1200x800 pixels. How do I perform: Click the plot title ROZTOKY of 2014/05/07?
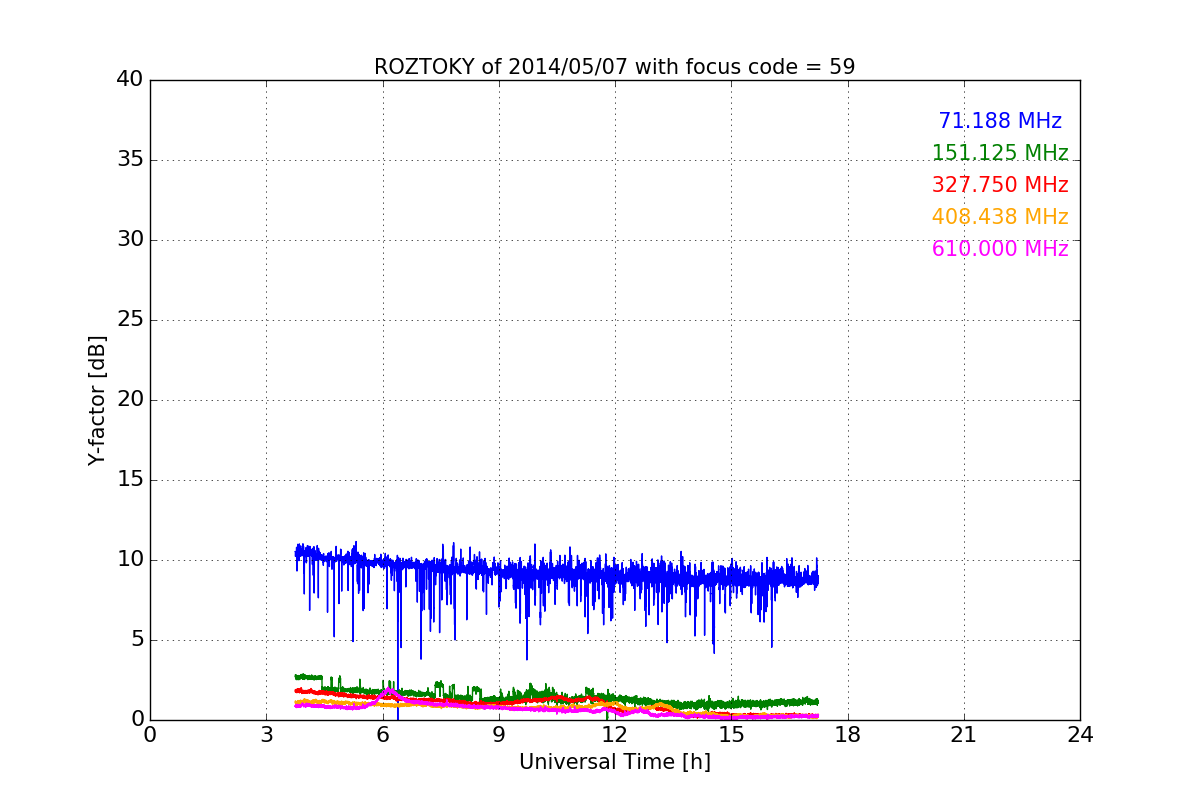pyautogui.click(x=614, y=67)
